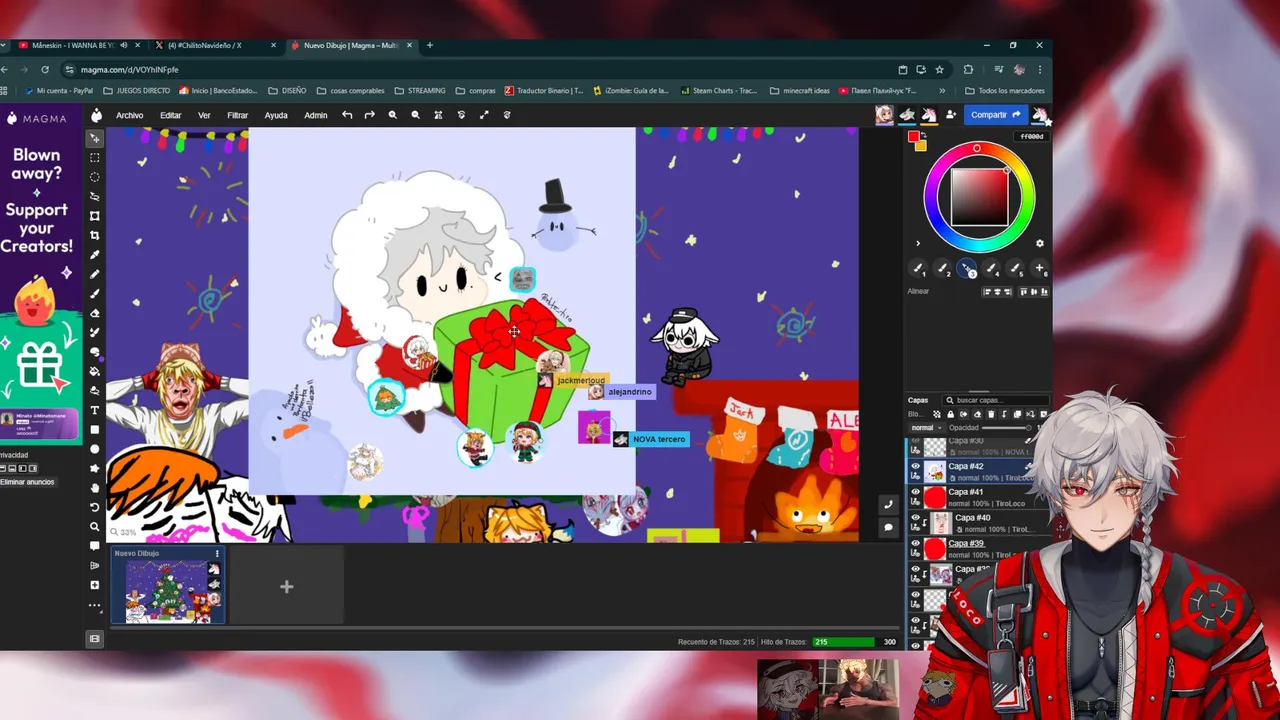Hide layer Capa #41
Image resolution: width=1280 pixels, height=720 pixels.
tap(915, 492)
